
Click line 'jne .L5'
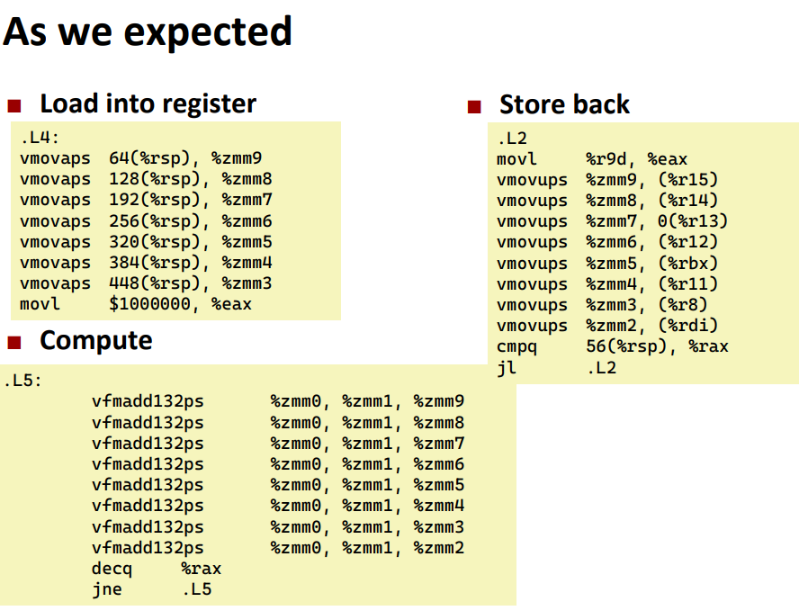click(152, 590)
